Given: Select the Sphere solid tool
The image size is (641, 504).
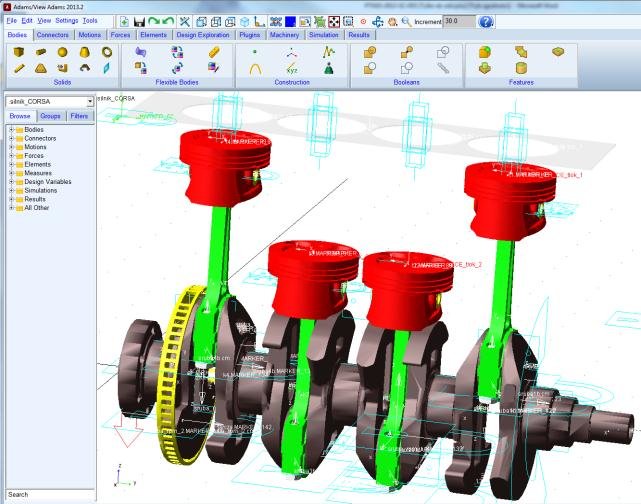Looking at the screenshot, I should click(63, 52).
